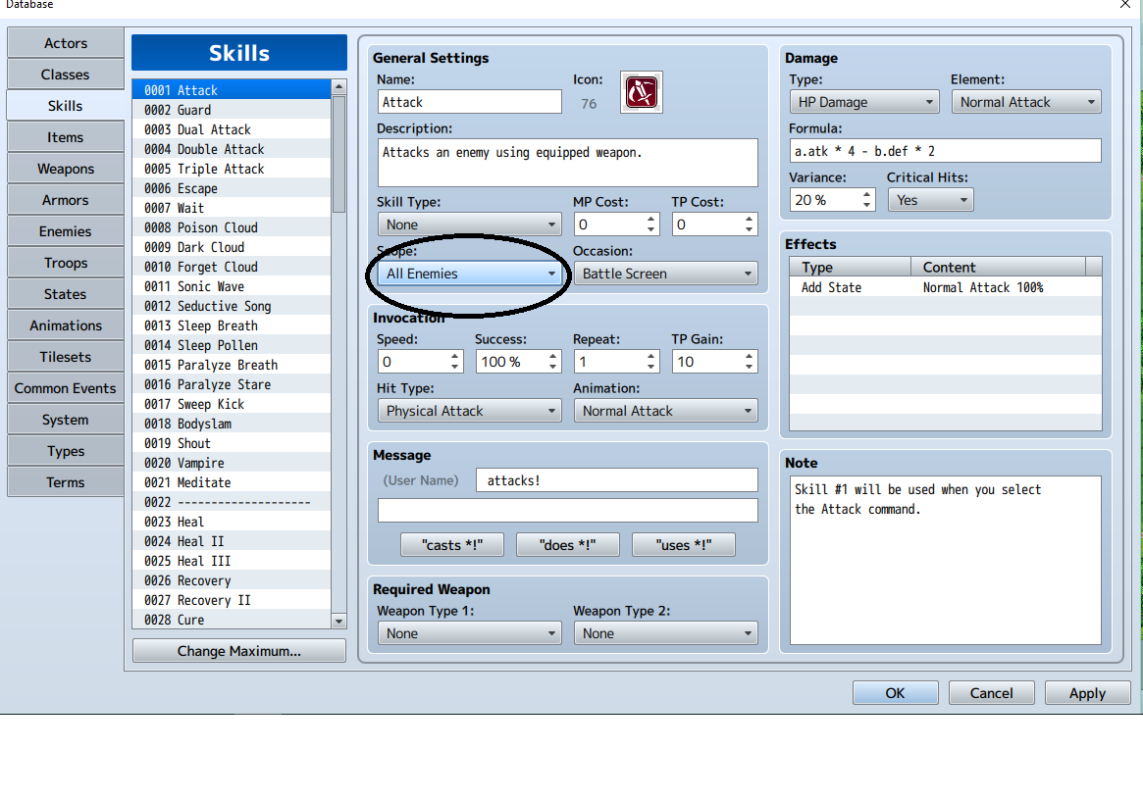The height and width of the screenshot is (800, 1143).
Task: Open the States tab
Action: 66,294
